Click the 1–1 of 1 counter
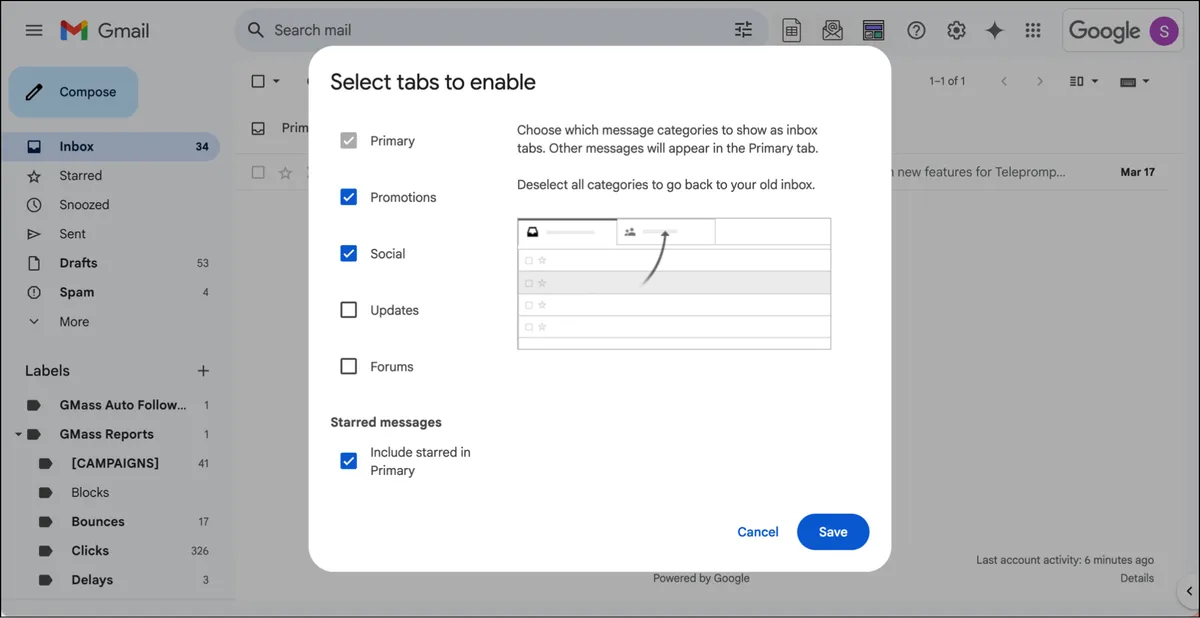Viewport: 1200px width, 618px height. tap(947, 81)
